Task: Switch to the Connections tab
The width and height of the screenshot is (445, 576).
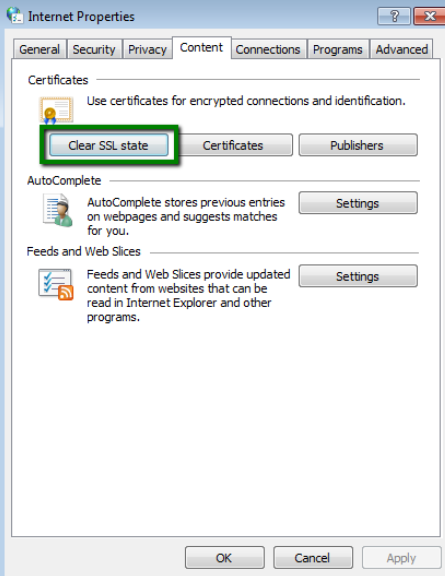Action: click(268, 49)
